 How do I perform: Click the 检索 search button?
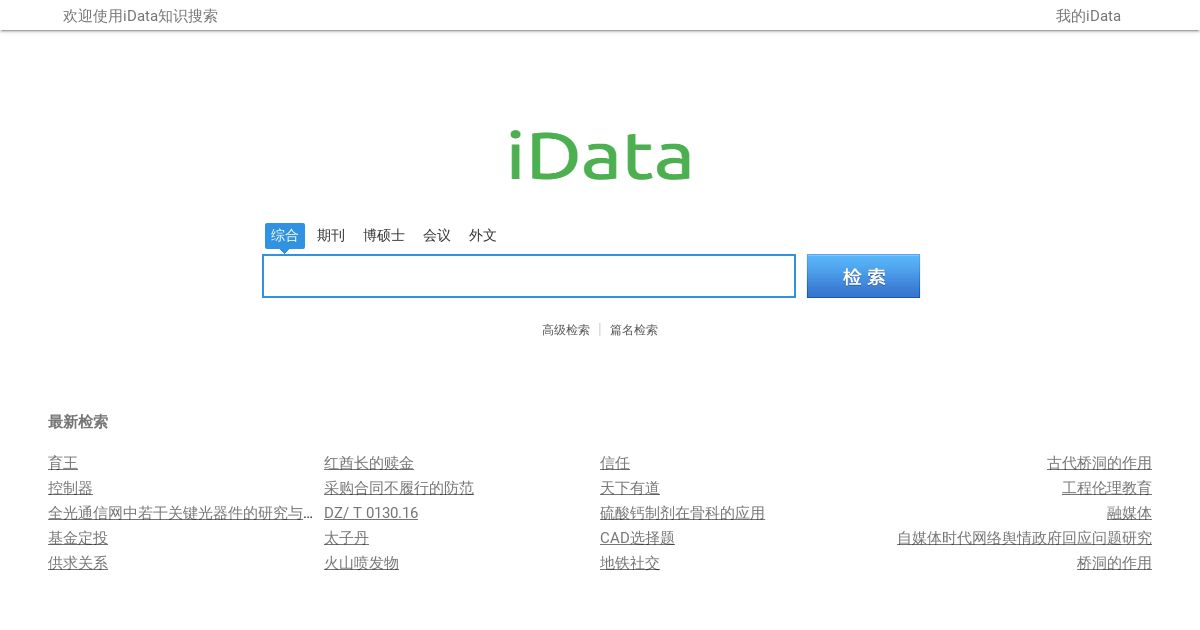pos(863,276)
